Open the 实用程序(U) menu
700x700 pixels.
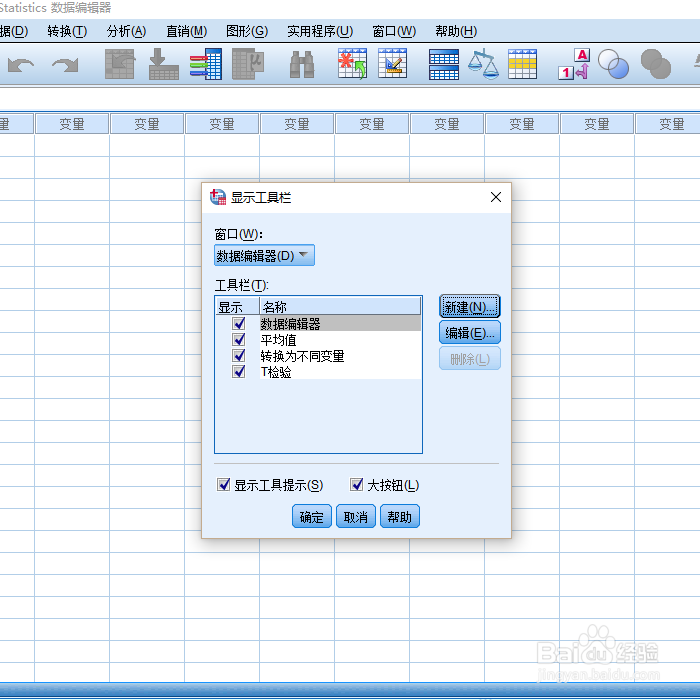[x=320, y=31]
